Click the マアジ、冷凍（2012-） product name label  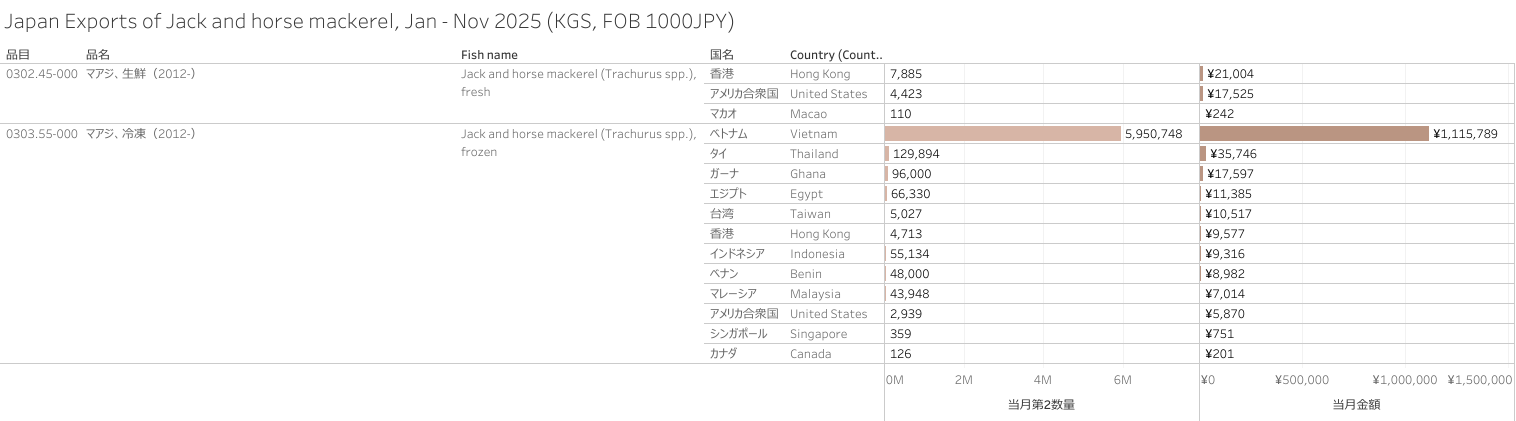(x=140, y=134)
